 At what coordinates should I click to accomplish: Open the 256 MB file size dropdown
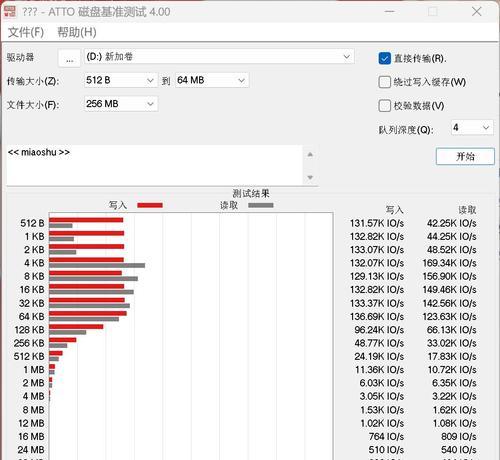[120, 104]
